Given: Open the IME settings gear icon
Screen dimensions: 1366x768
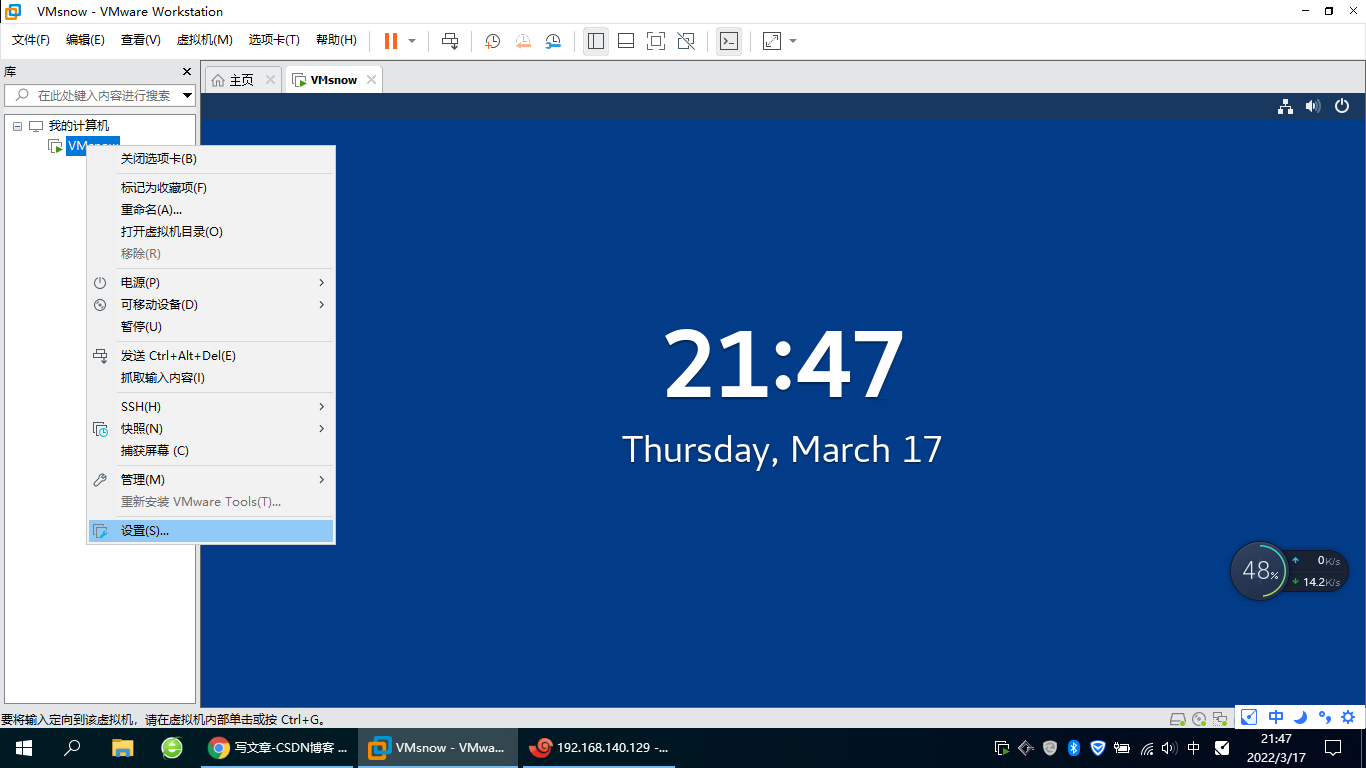Looking at the screenshot, I should 1348,717.
